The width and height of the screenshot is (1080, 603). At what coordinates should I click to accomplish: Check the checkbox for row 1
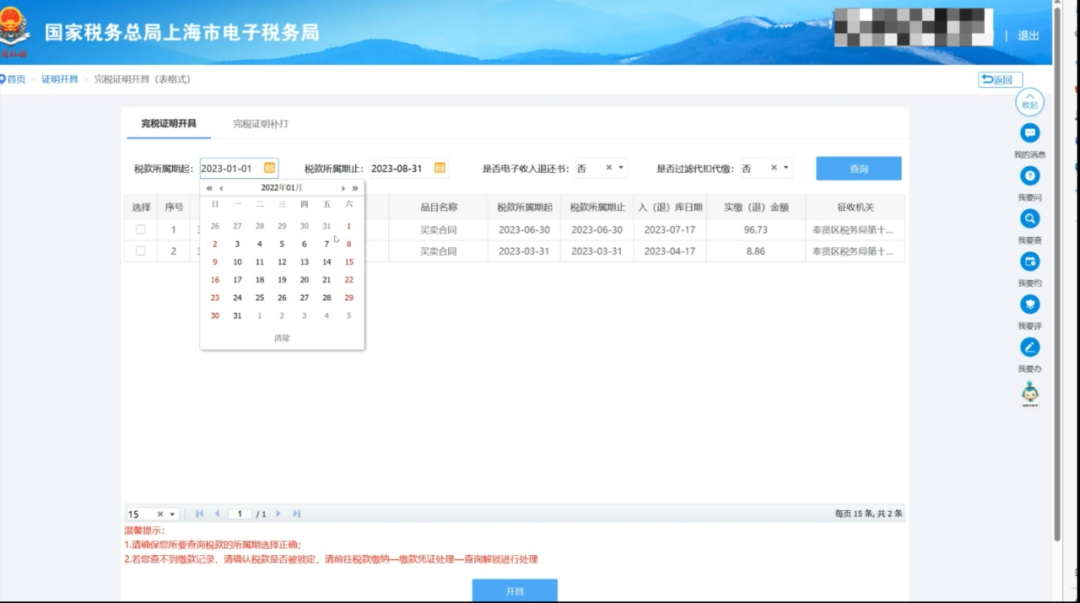pyautogui.click(x=141, y=230)
